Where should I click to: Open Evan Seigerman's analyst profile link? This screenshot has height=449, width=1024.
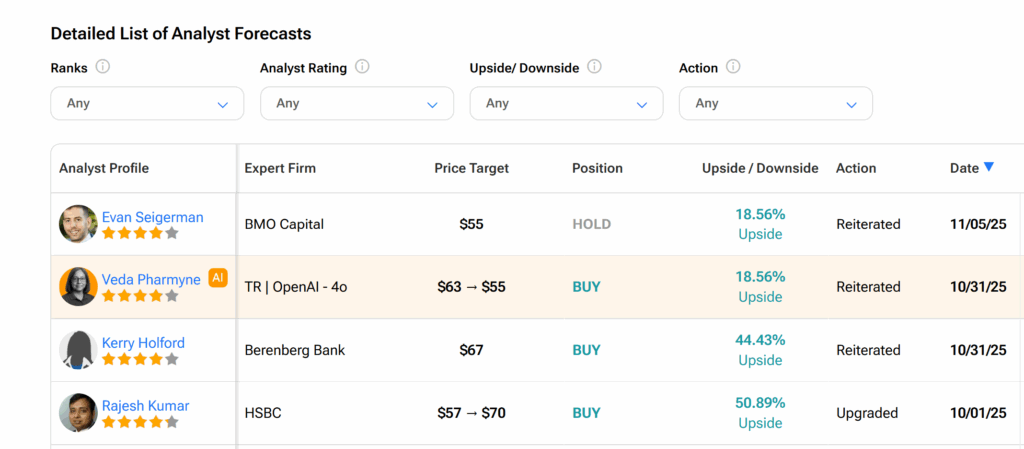pyautogui.click(x=152, y=217)
